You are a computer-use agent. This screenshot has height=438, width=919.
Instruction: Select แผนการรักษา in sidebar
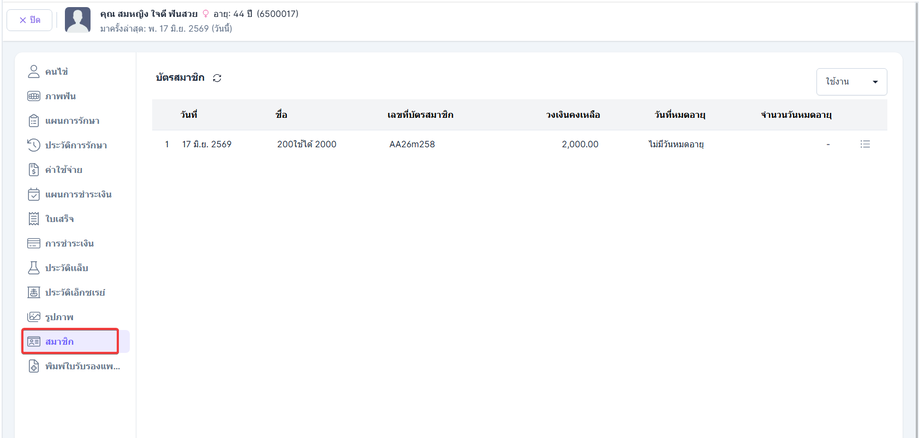(x=75, y=121)
